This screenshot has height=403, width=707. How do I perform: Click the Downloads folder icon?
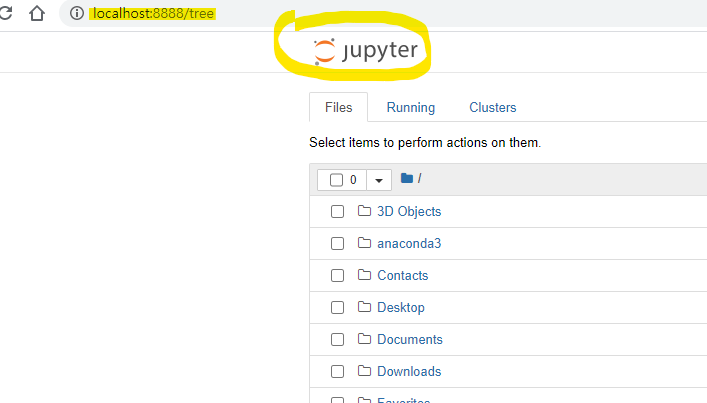pyautogui.click(x=364, y=371)
